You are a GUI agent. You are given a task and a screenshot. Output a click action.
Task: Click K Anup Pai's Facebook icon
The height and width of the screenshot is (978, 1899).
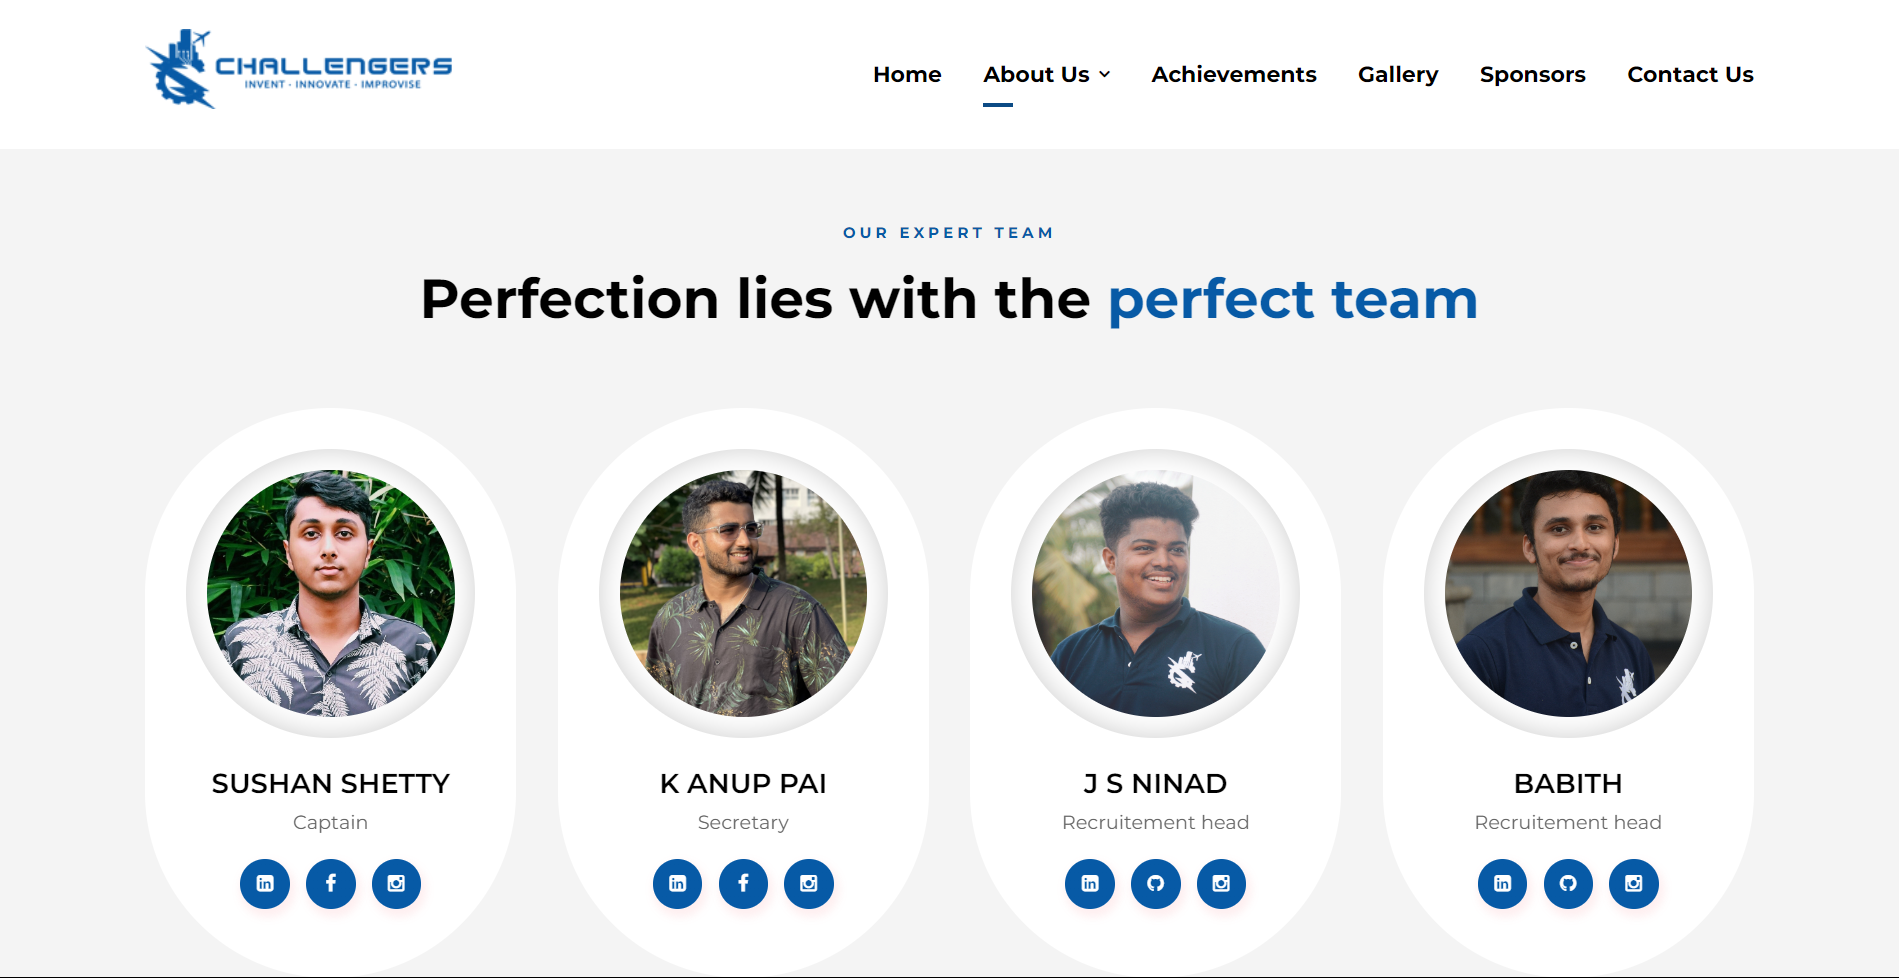743,884
